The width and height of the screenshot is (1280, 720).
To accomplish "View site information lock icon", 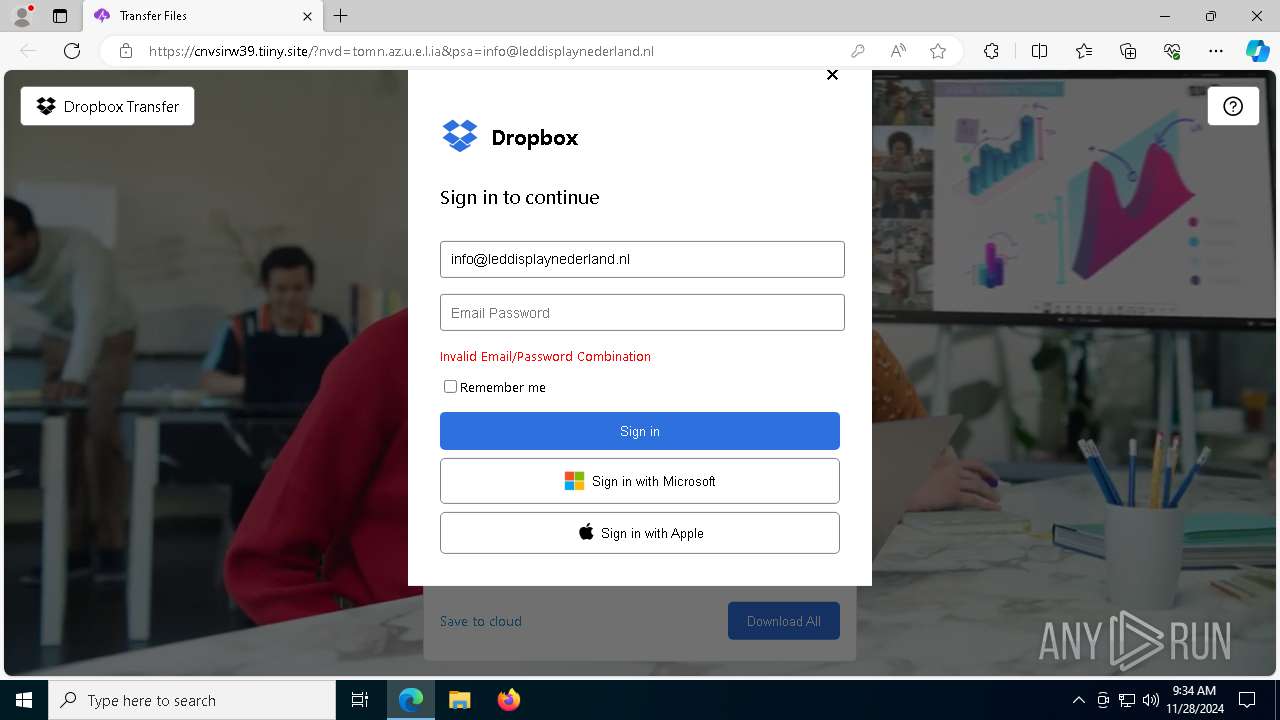I will coord(126,51).
